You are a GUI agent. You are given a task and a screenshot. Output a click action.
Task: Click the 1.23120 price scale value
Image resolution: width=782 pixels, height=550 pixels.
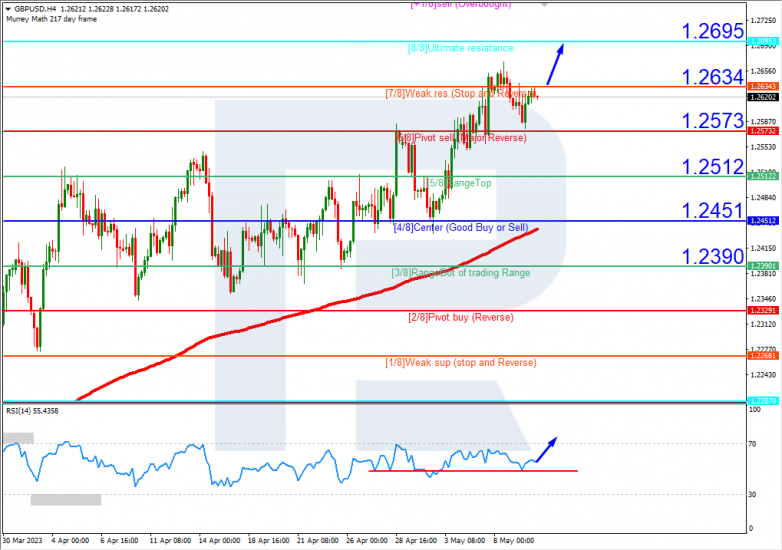click(764, 324)
